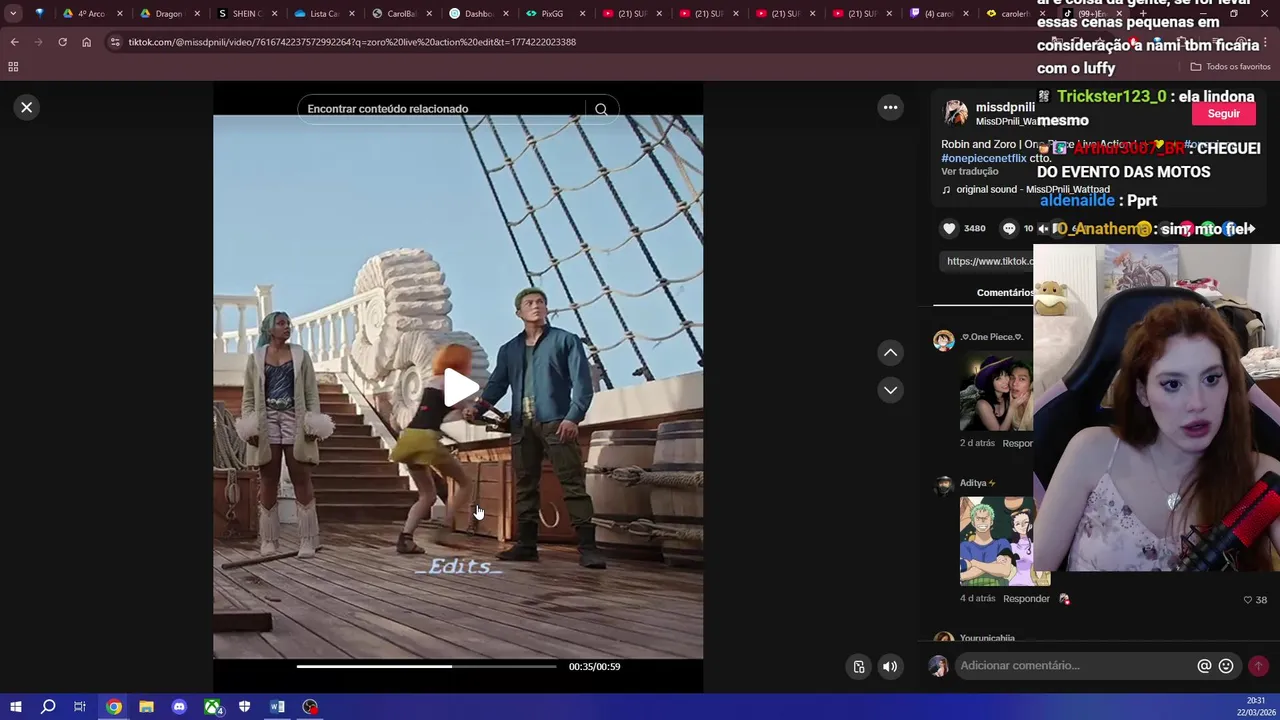This screenshot has width=1280, height=720.
Task: Close the TikTok video viewer
Action: 27,107
